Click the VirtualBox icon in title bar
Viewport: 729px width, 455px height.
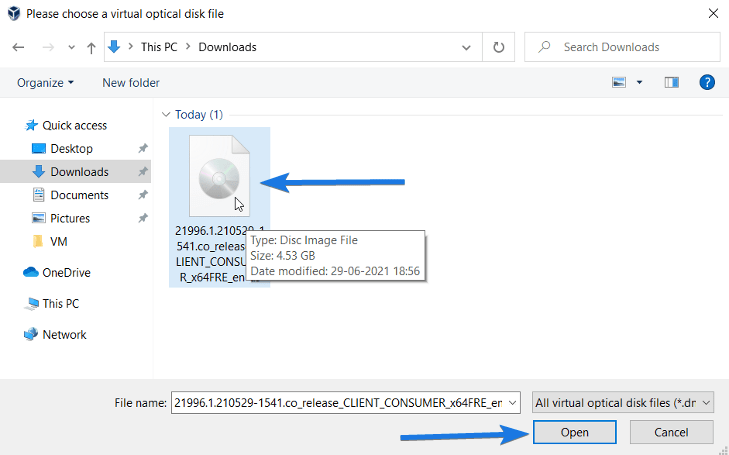pyautogui.click(x=14, y=13)
